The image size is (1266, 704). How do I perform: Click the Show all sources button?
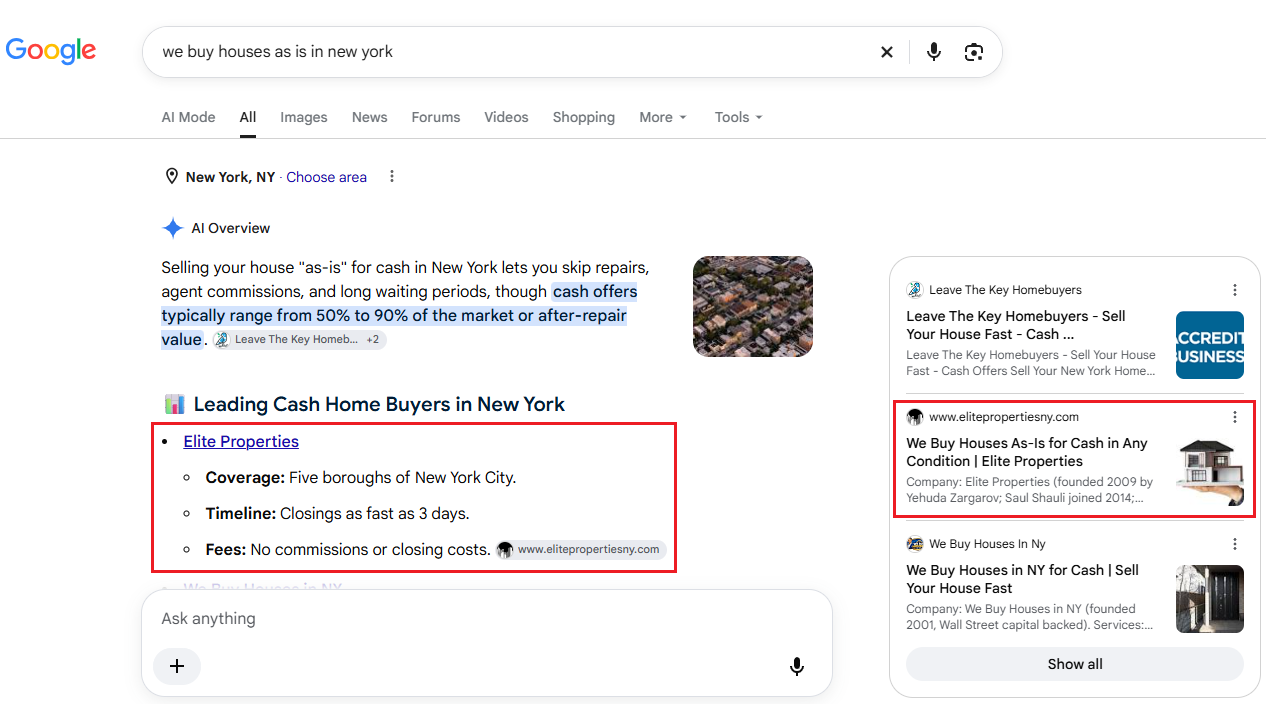point(1075,664)
